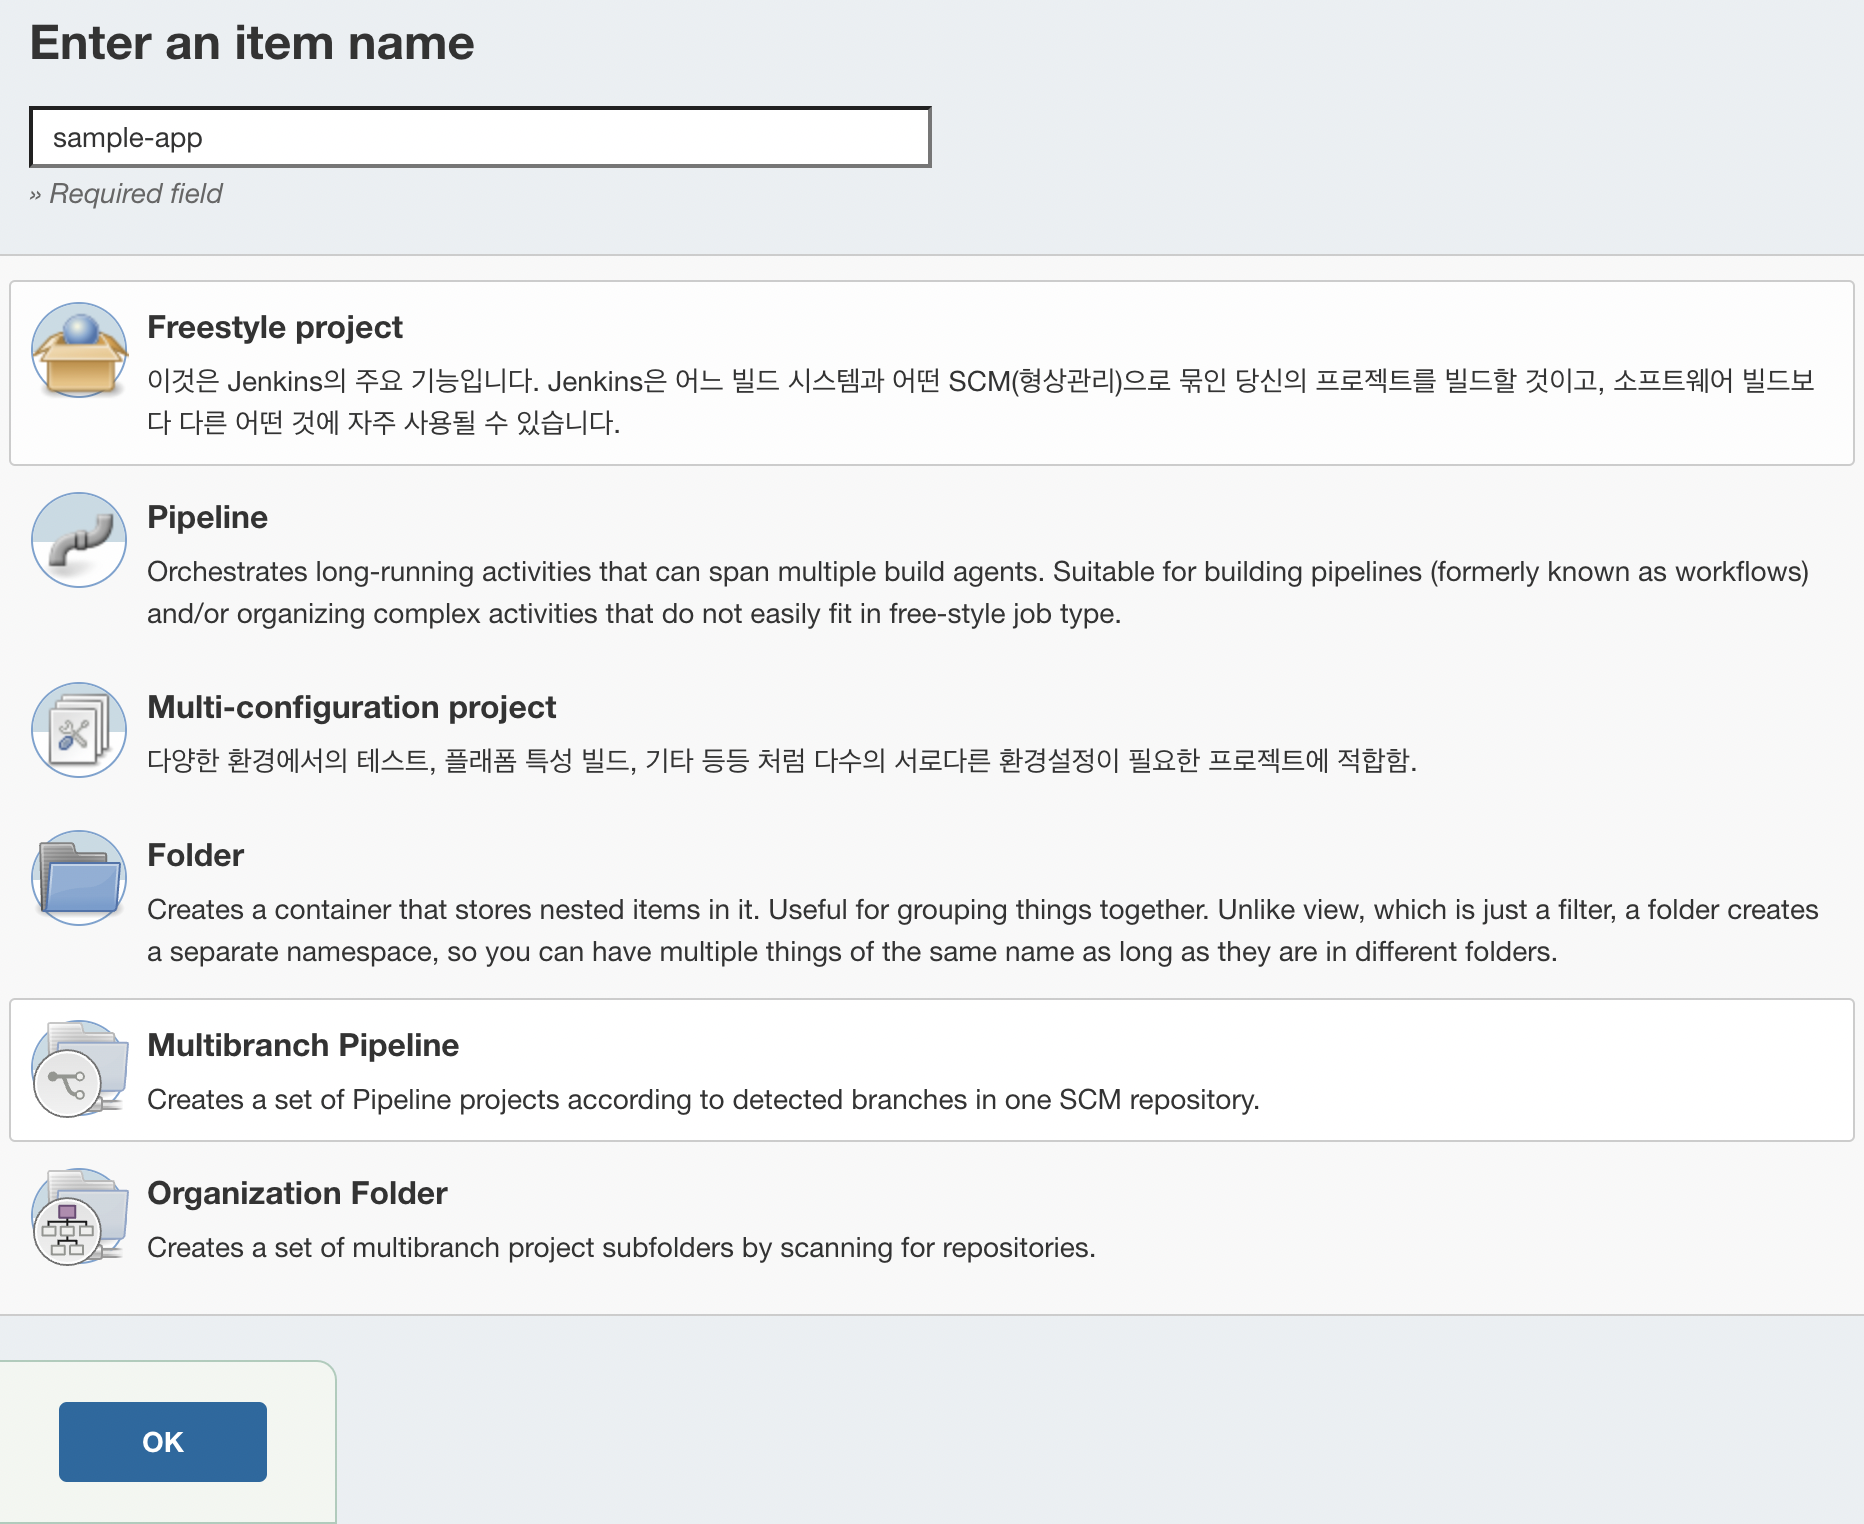Pick the Multibranch Pipeline title
Screen dimensions: 1864x1524
tap(303, 1045)
